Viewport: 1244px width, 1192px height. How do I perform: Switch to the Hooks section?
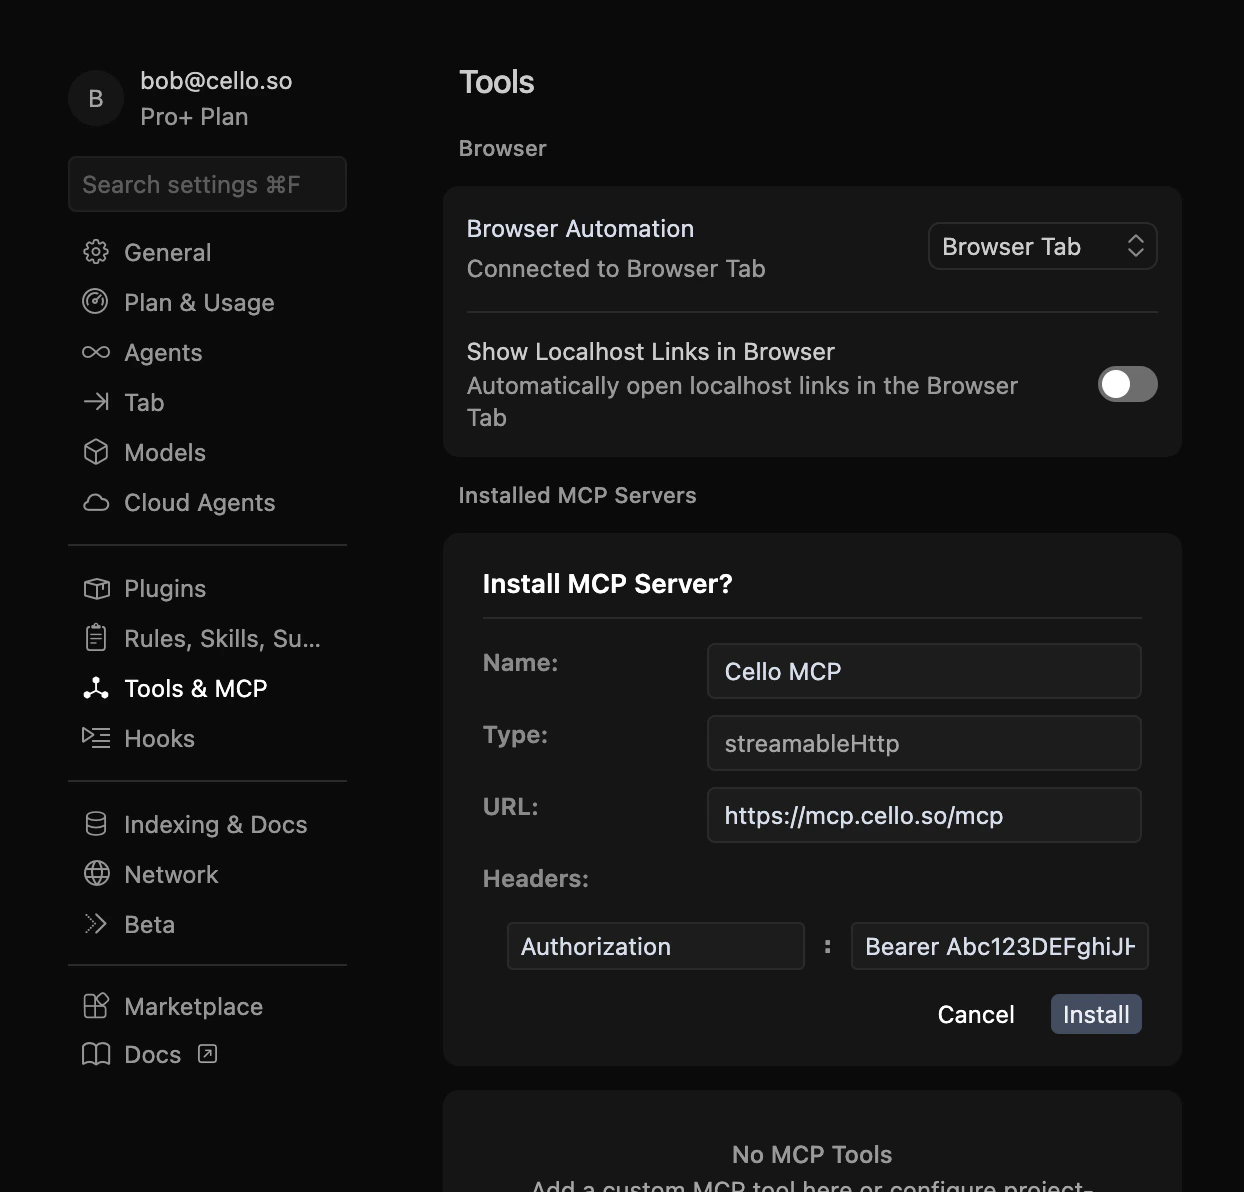point(96,738)
